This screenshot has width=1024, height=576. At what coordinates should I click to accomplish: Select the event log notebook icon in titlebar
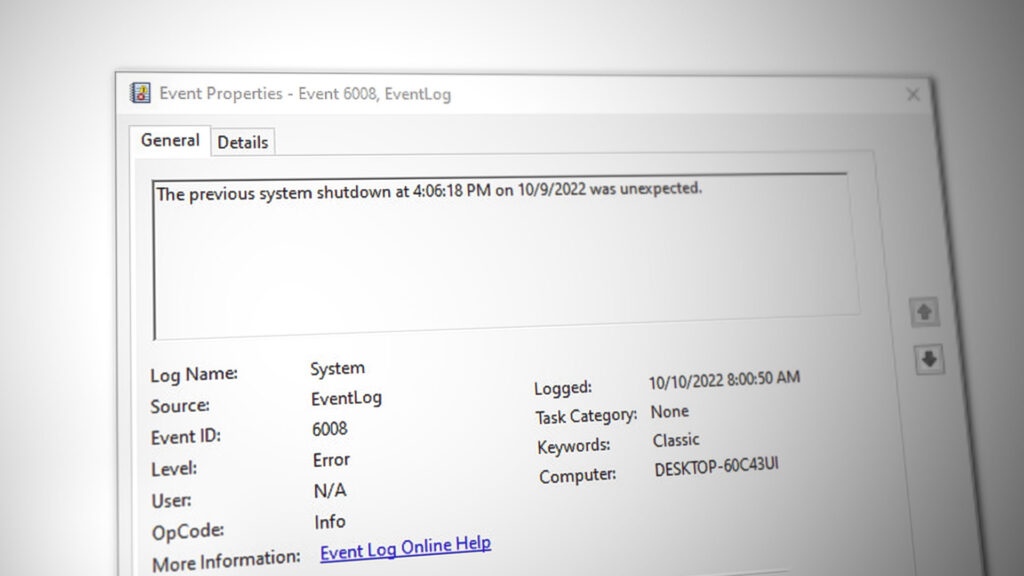tap(140, 93)
